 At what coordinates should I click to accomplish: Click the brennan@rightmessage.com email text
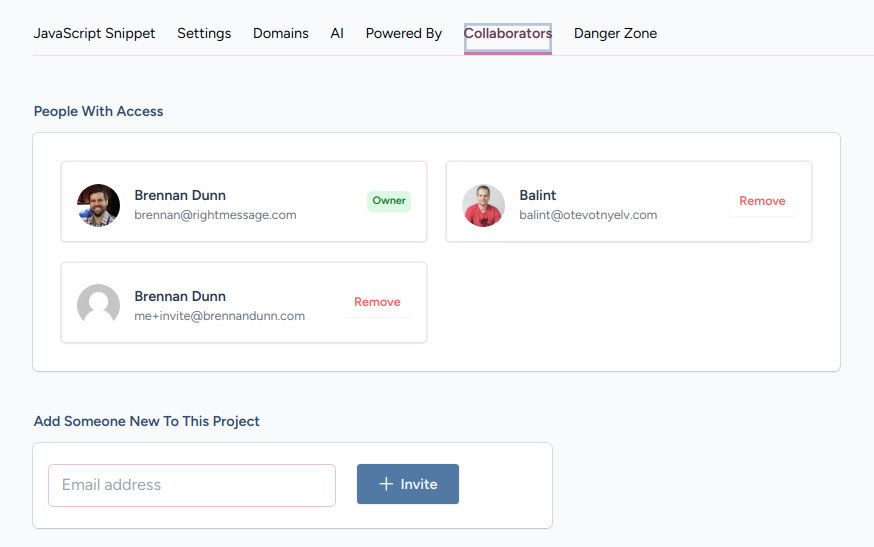[215, 215]
